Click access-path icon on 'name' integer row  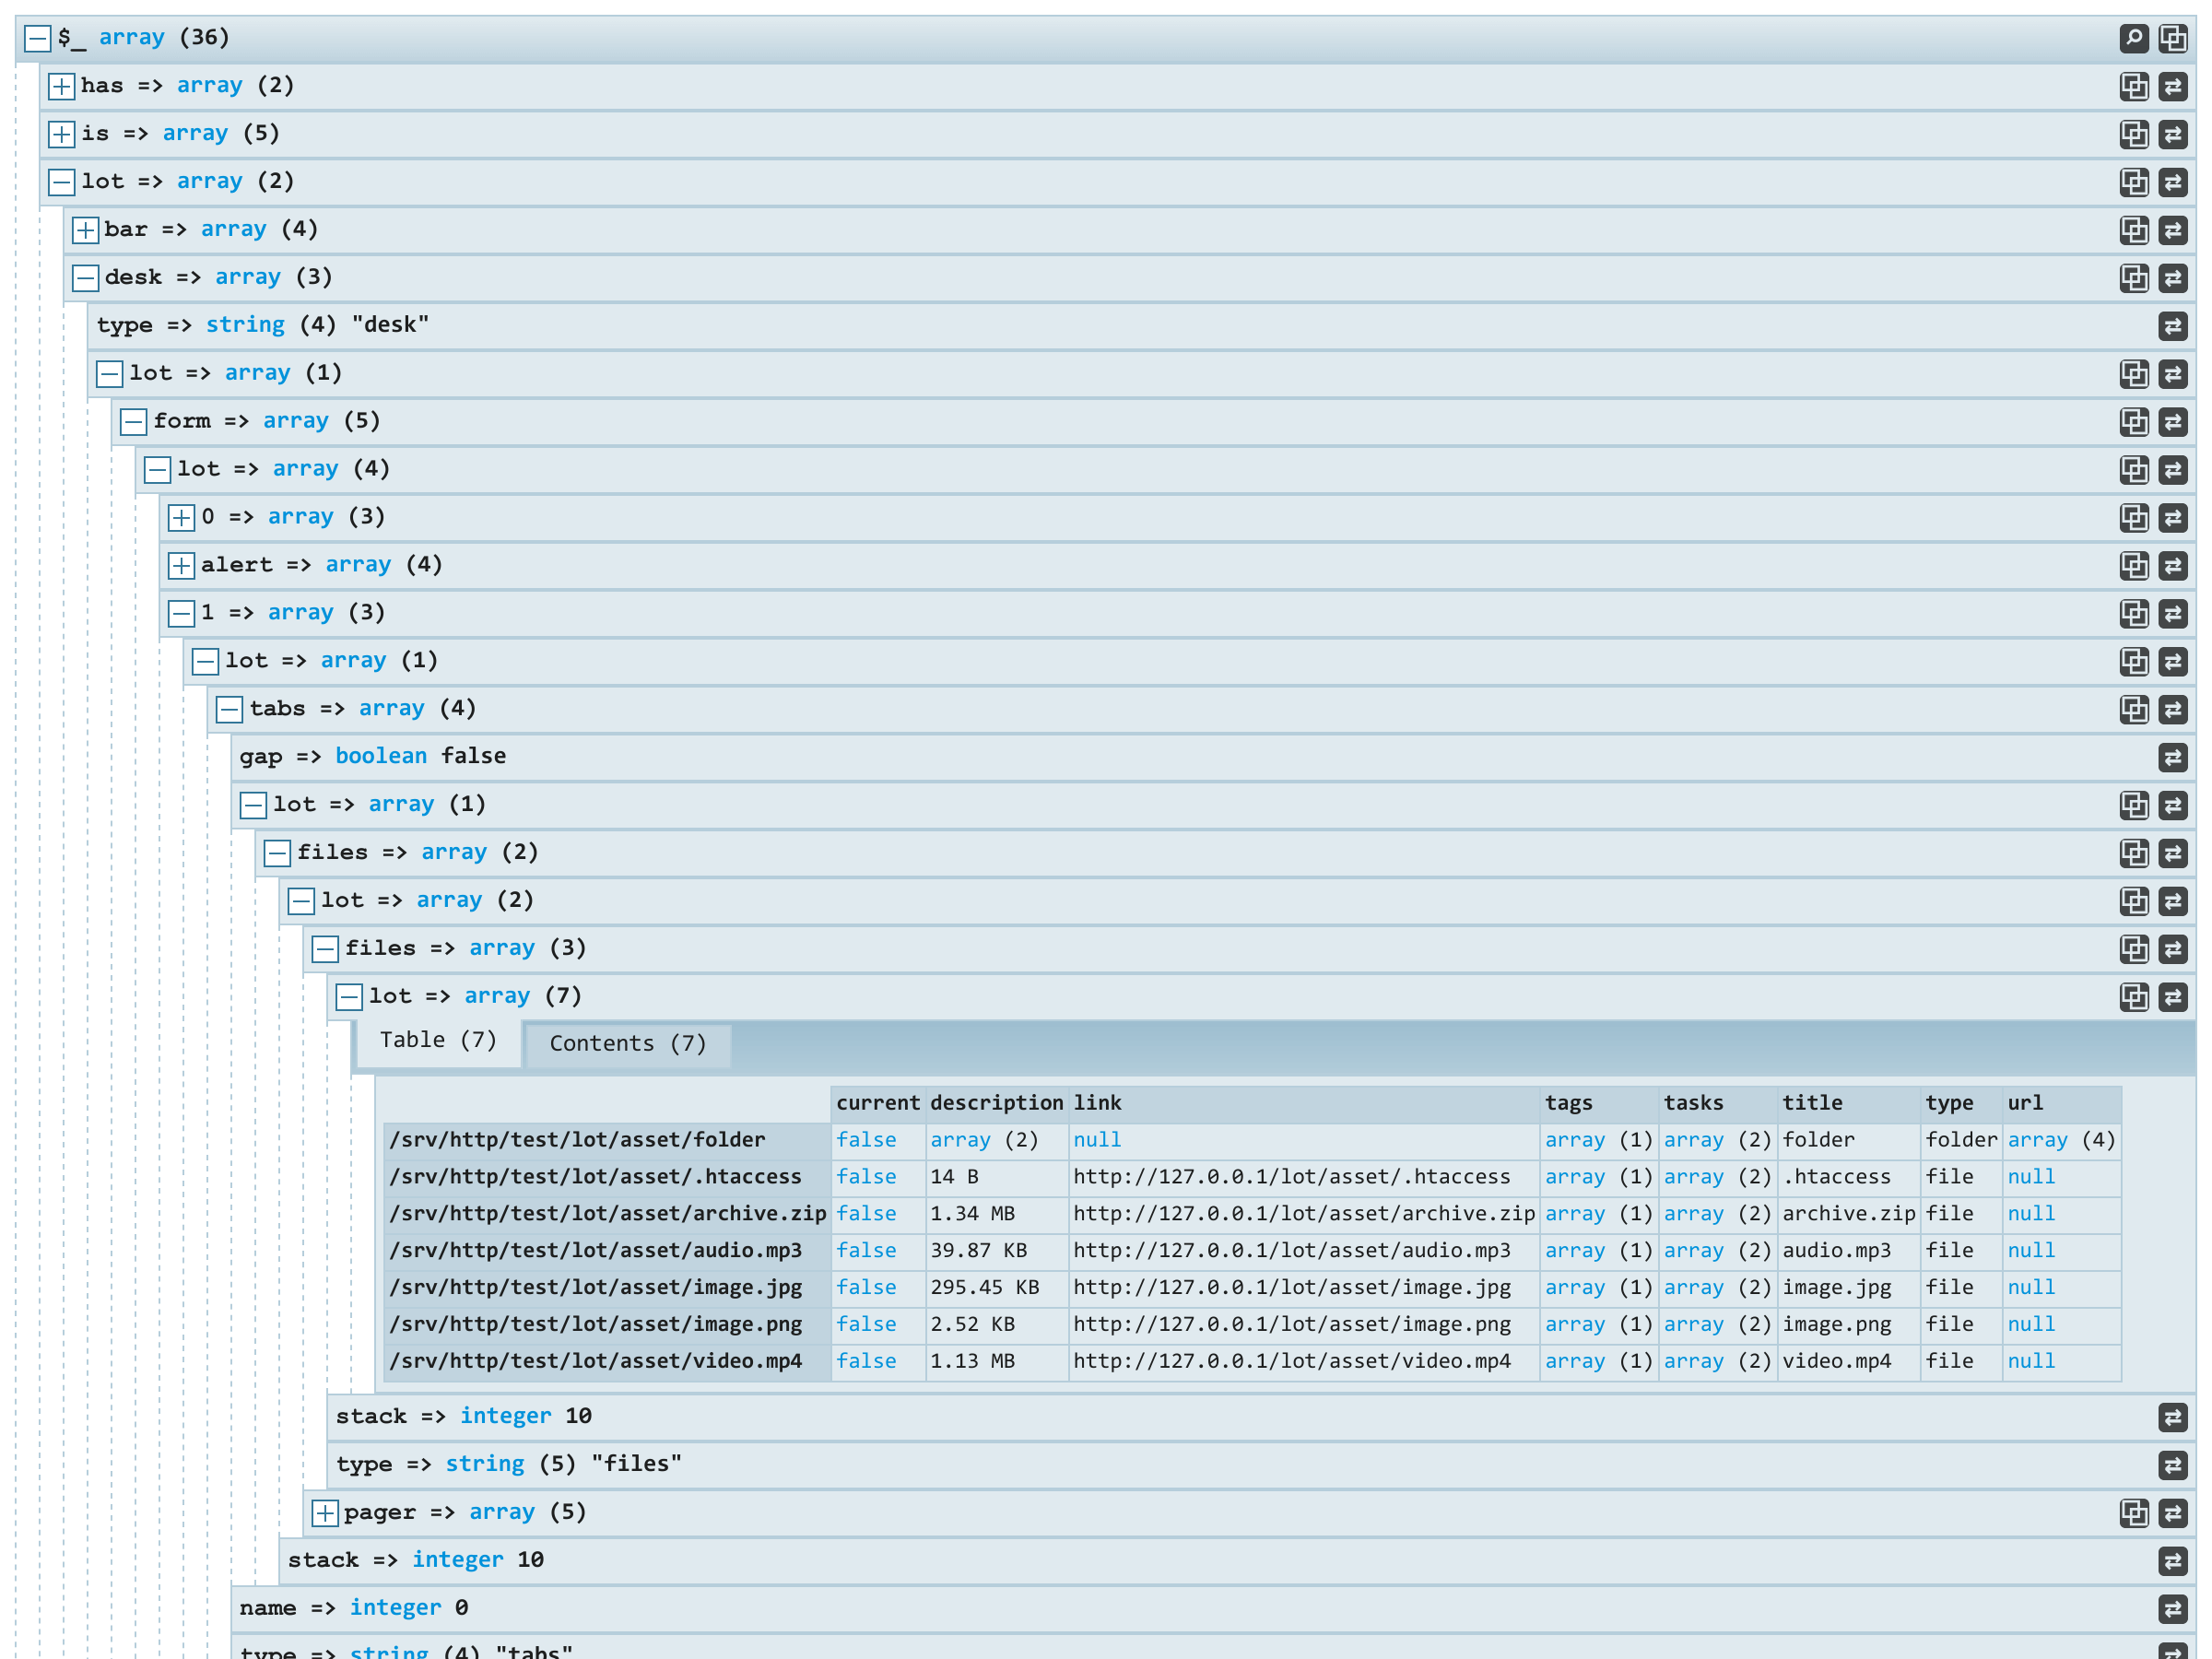point(2172,1609)
